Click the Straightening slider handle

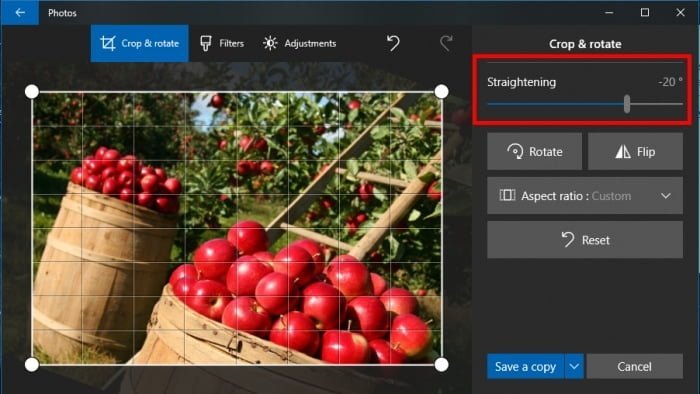pos(627,104)
